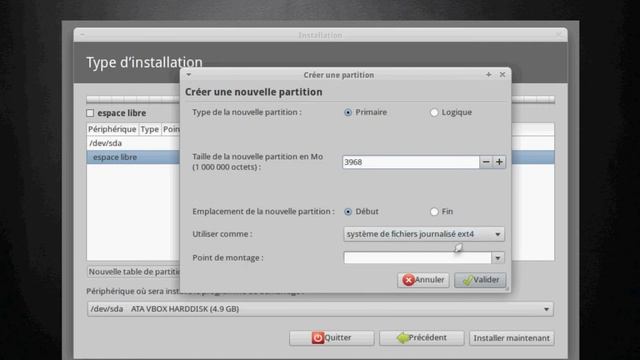Screen dimensions: 640x360
Task: Click the red power icon on Quitter
Action: 318,338
